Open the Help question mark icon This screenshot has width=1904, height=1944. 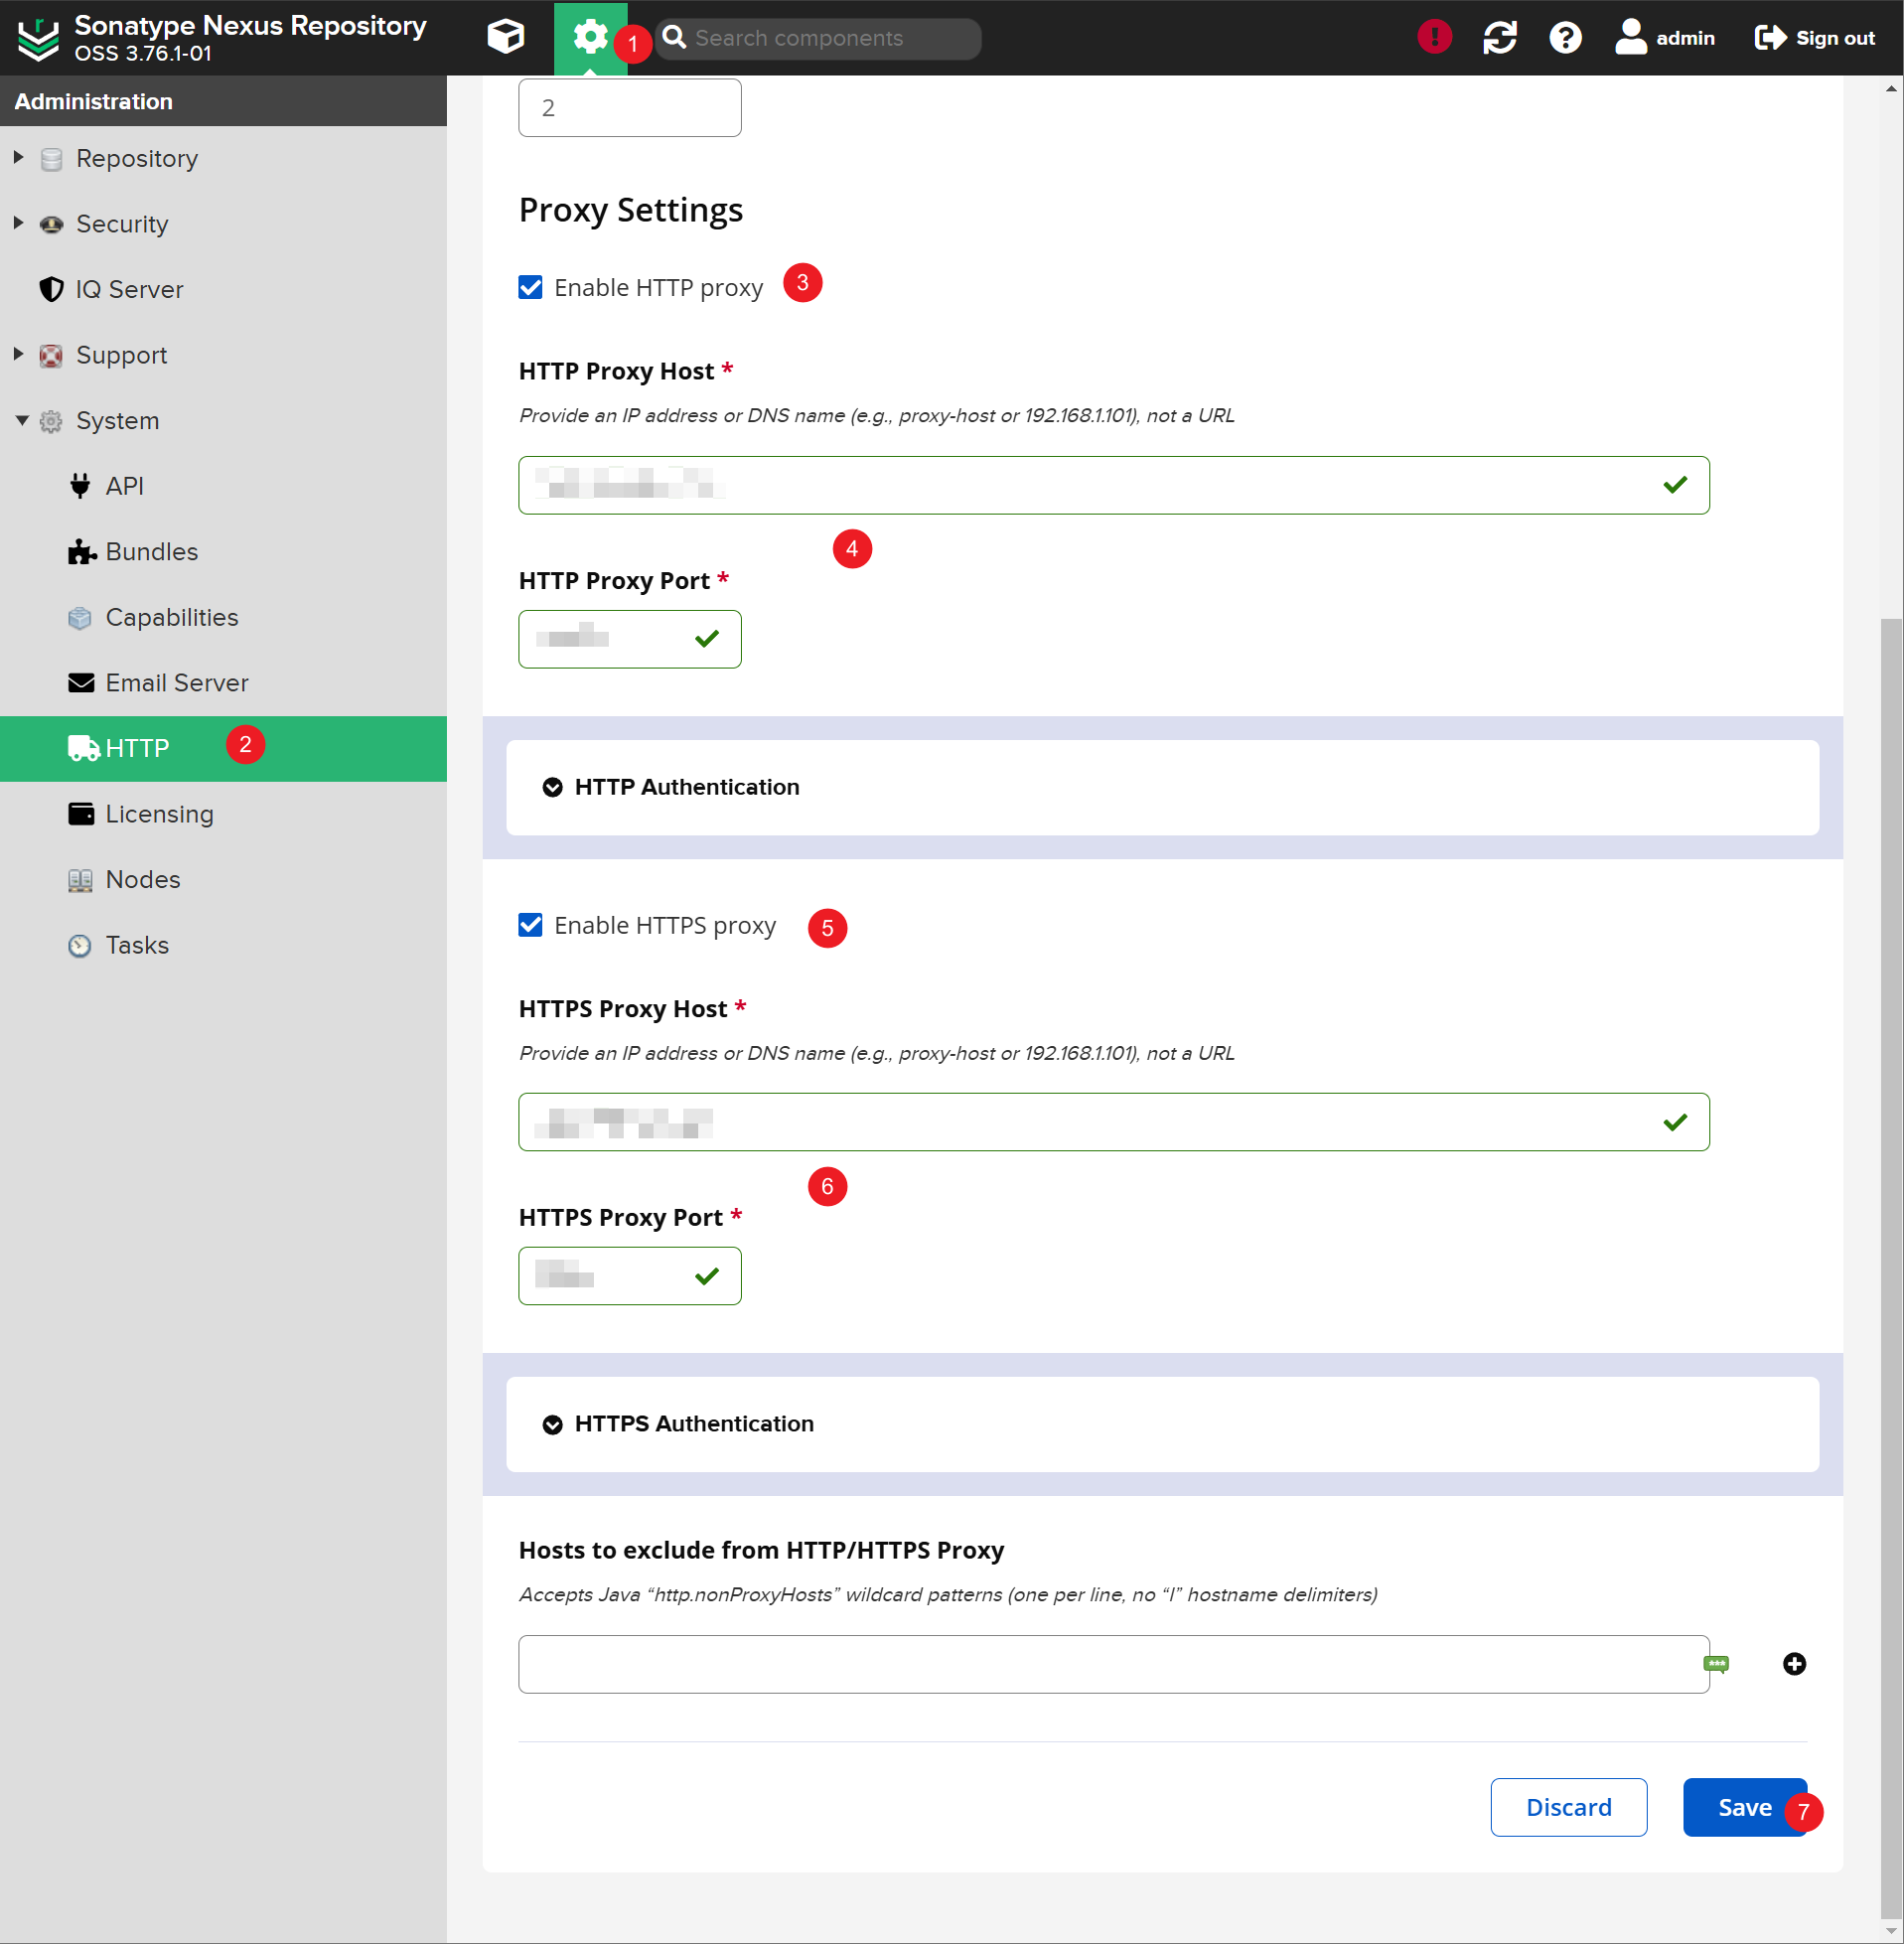coord(1565,37)
